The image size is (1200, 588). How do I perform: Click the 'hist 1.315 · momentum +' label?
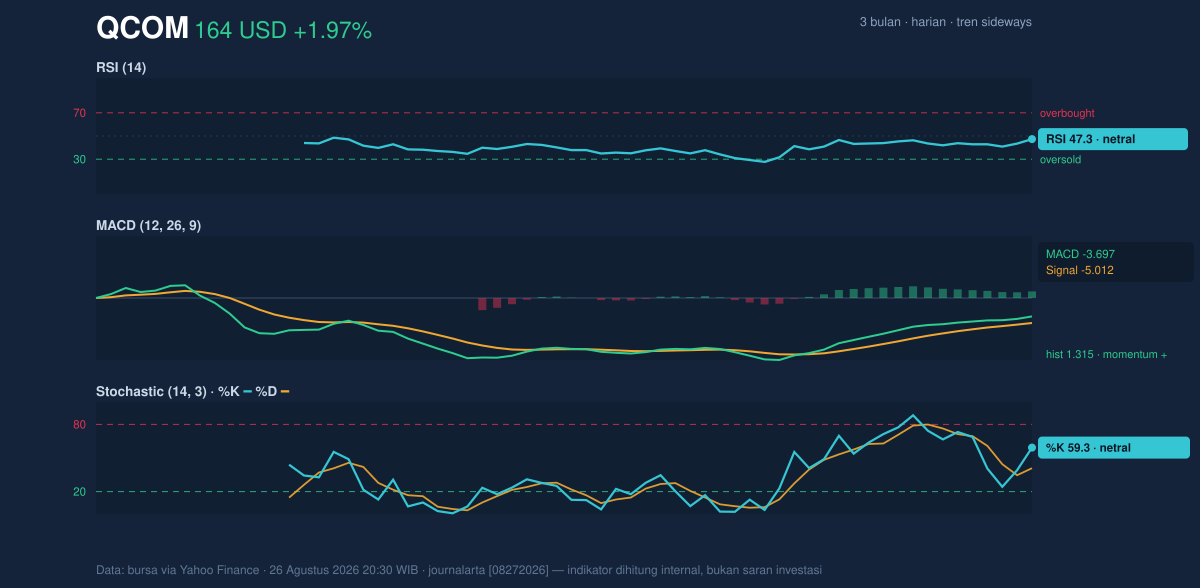coord(1107,355)
